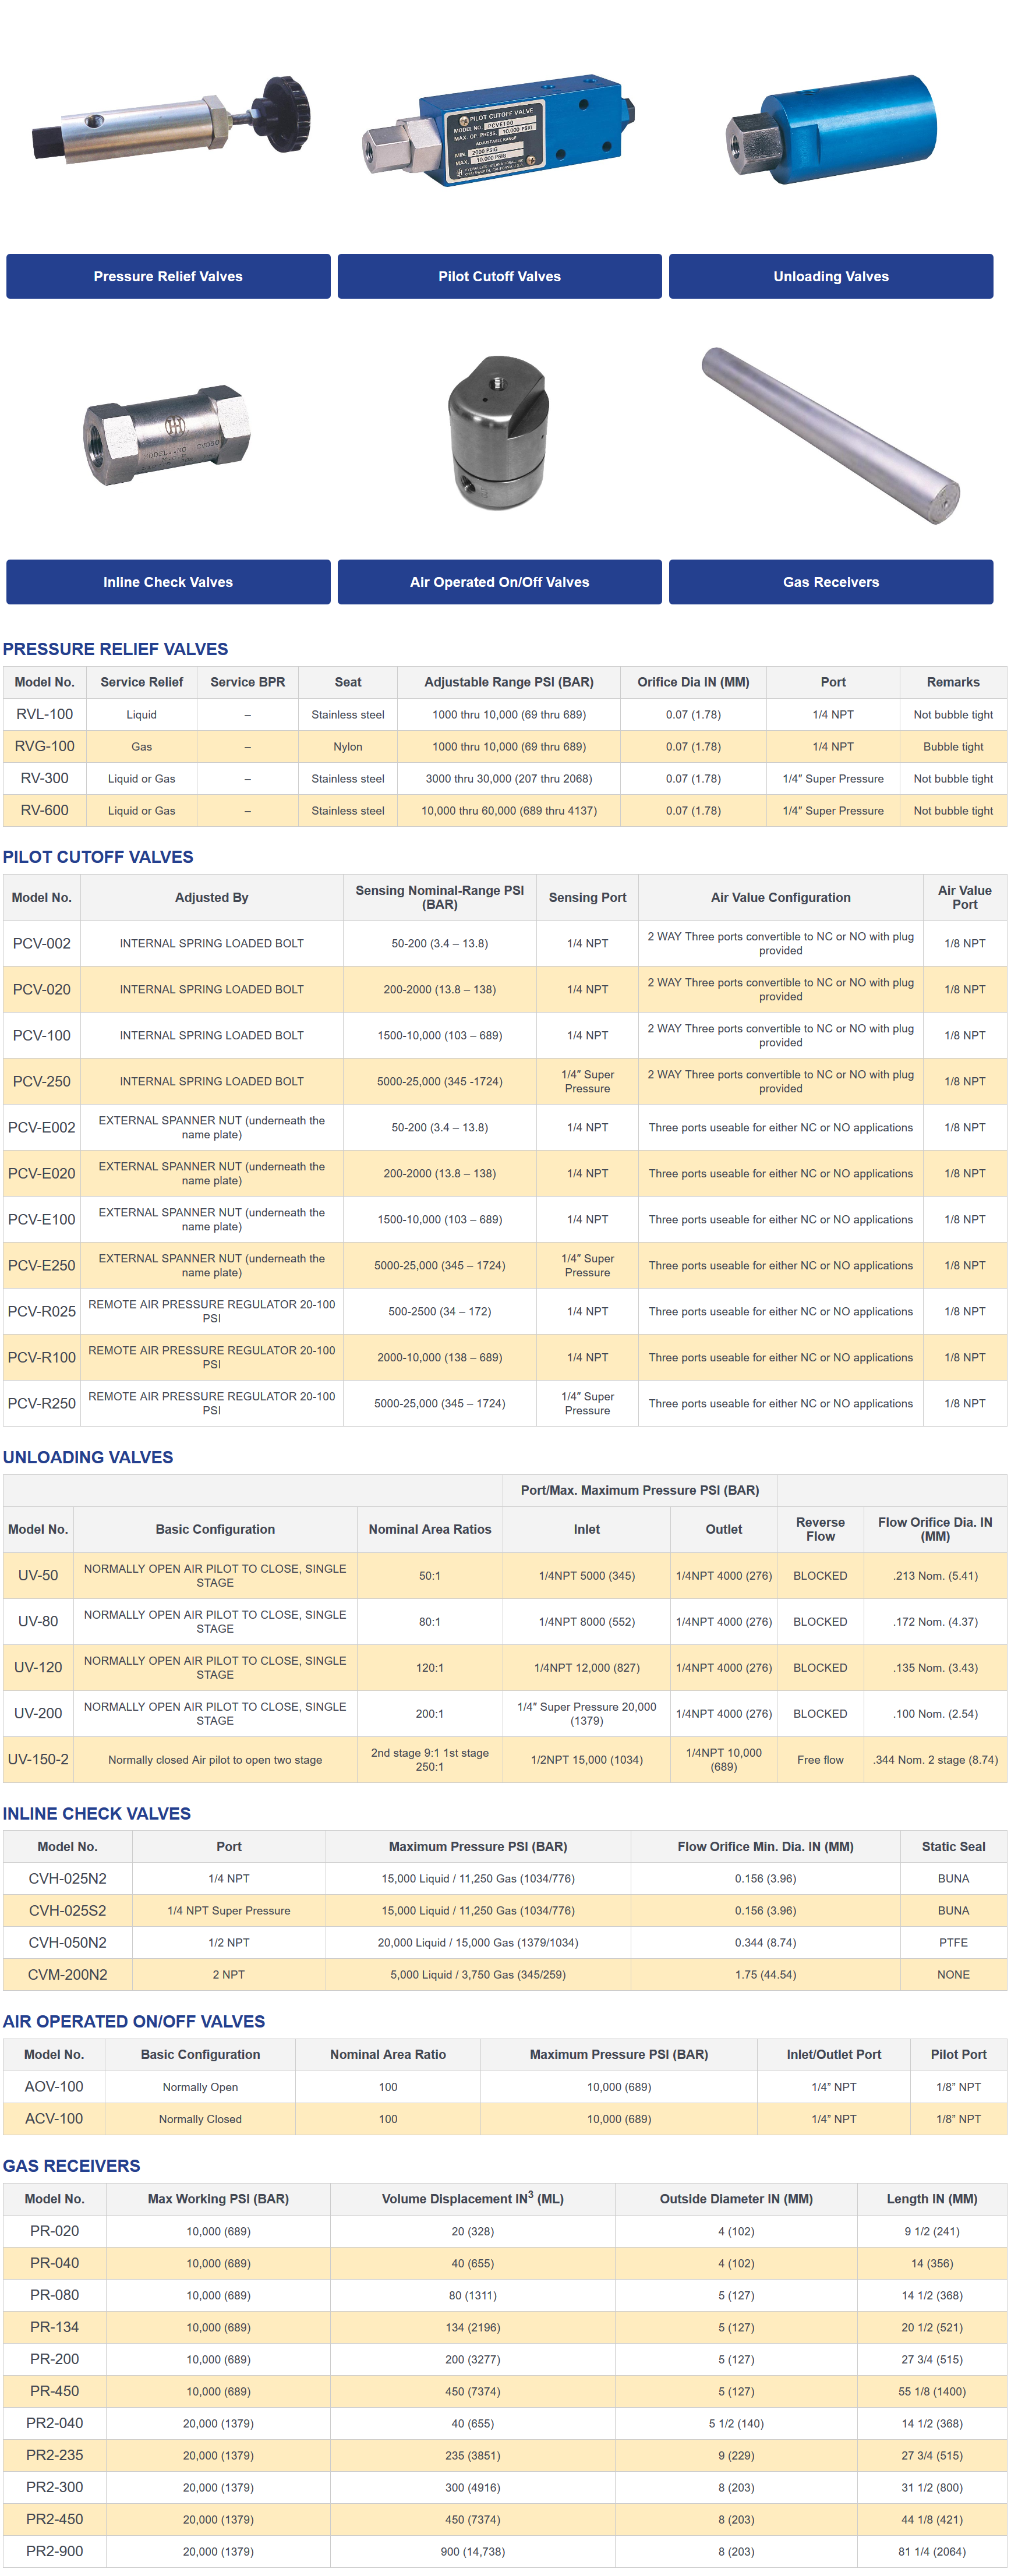Image resolution: width=1011 pixels, height=2576 pixels.
Task: Click the ACV-100 model number
Action: pyautogui.click(x=54, y=2118)
